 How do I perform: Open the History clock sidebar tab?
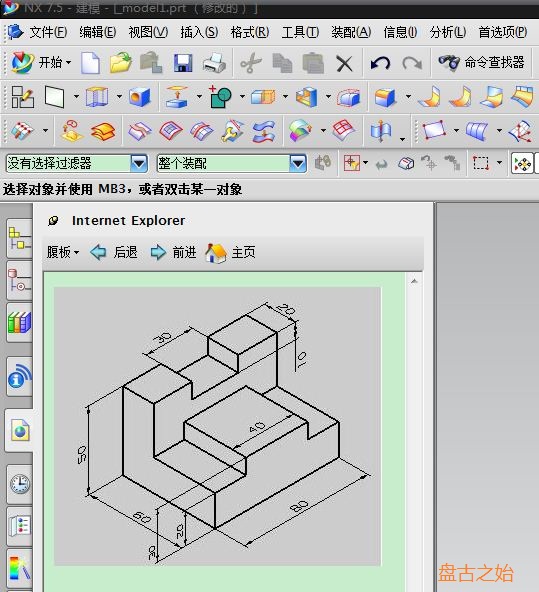tap(19, 484)
